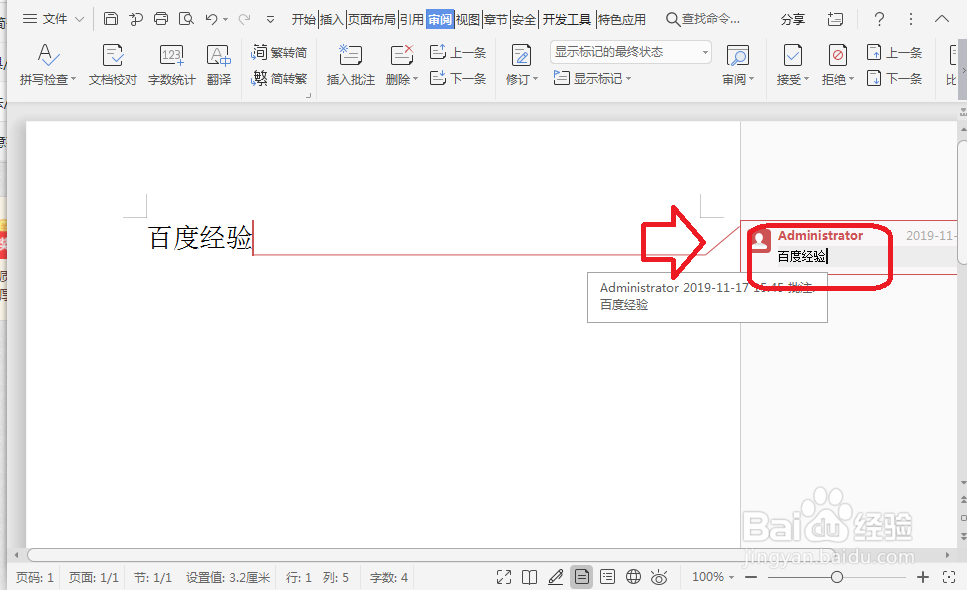The image size is (967, 590).
Task: Open the 开发工具 tab
Action: (567, 20)
